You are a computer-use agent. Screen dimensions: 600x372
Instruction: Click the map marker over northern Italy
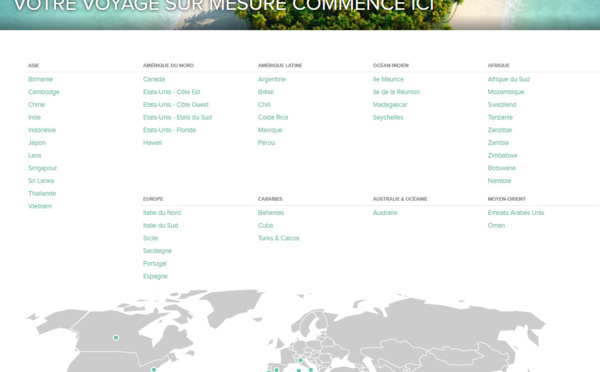coord(300,360)
